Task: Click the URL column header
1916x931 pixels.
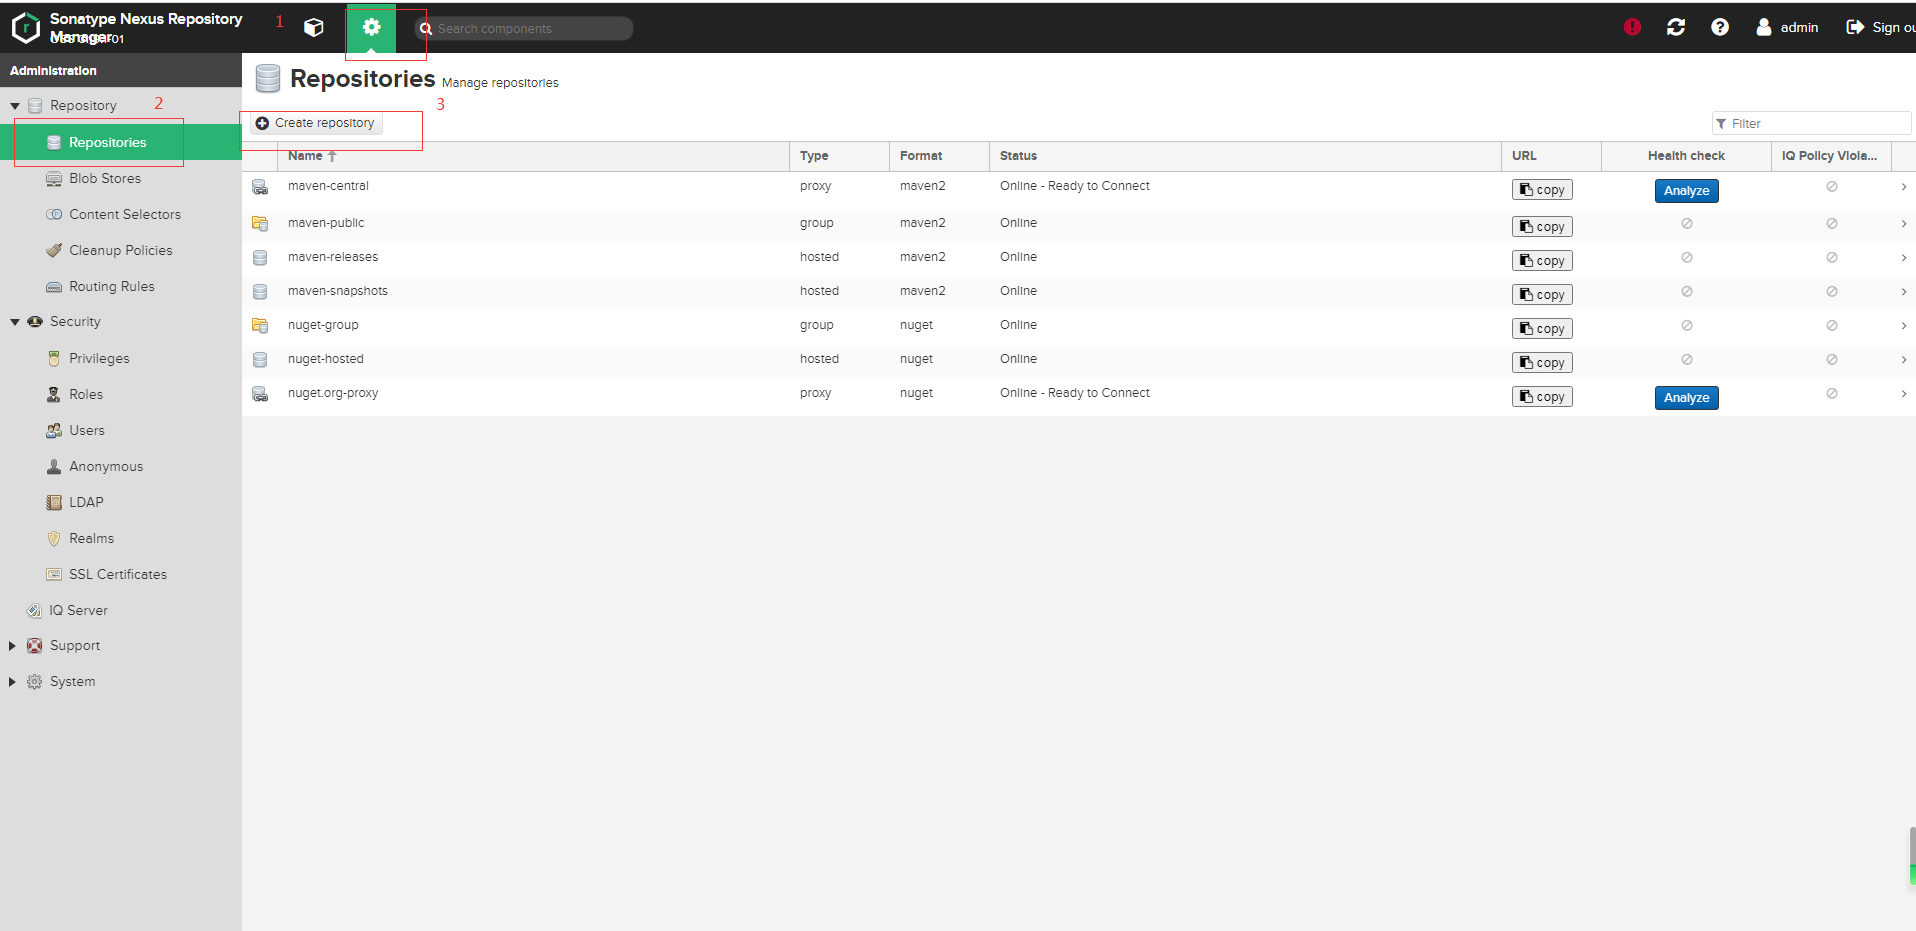Action: point(1551,156)
